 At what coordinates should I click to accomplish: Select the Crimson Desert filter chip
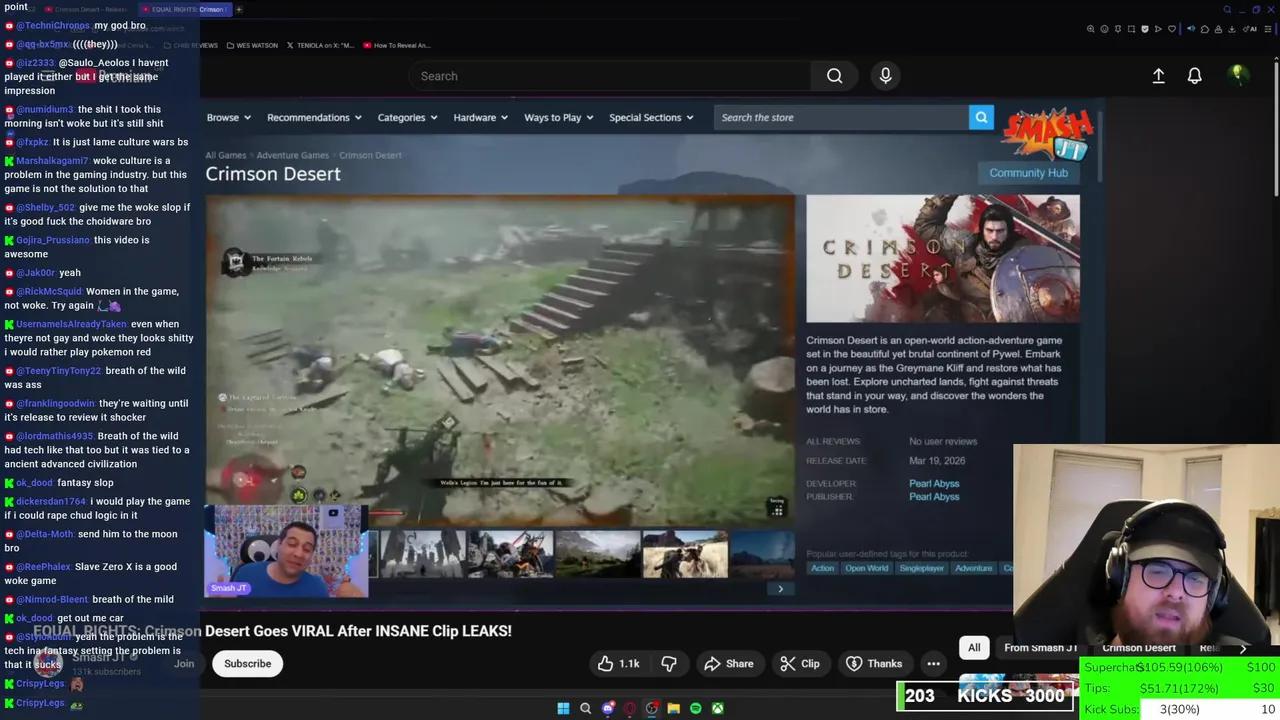click(x=1138, y=648)
